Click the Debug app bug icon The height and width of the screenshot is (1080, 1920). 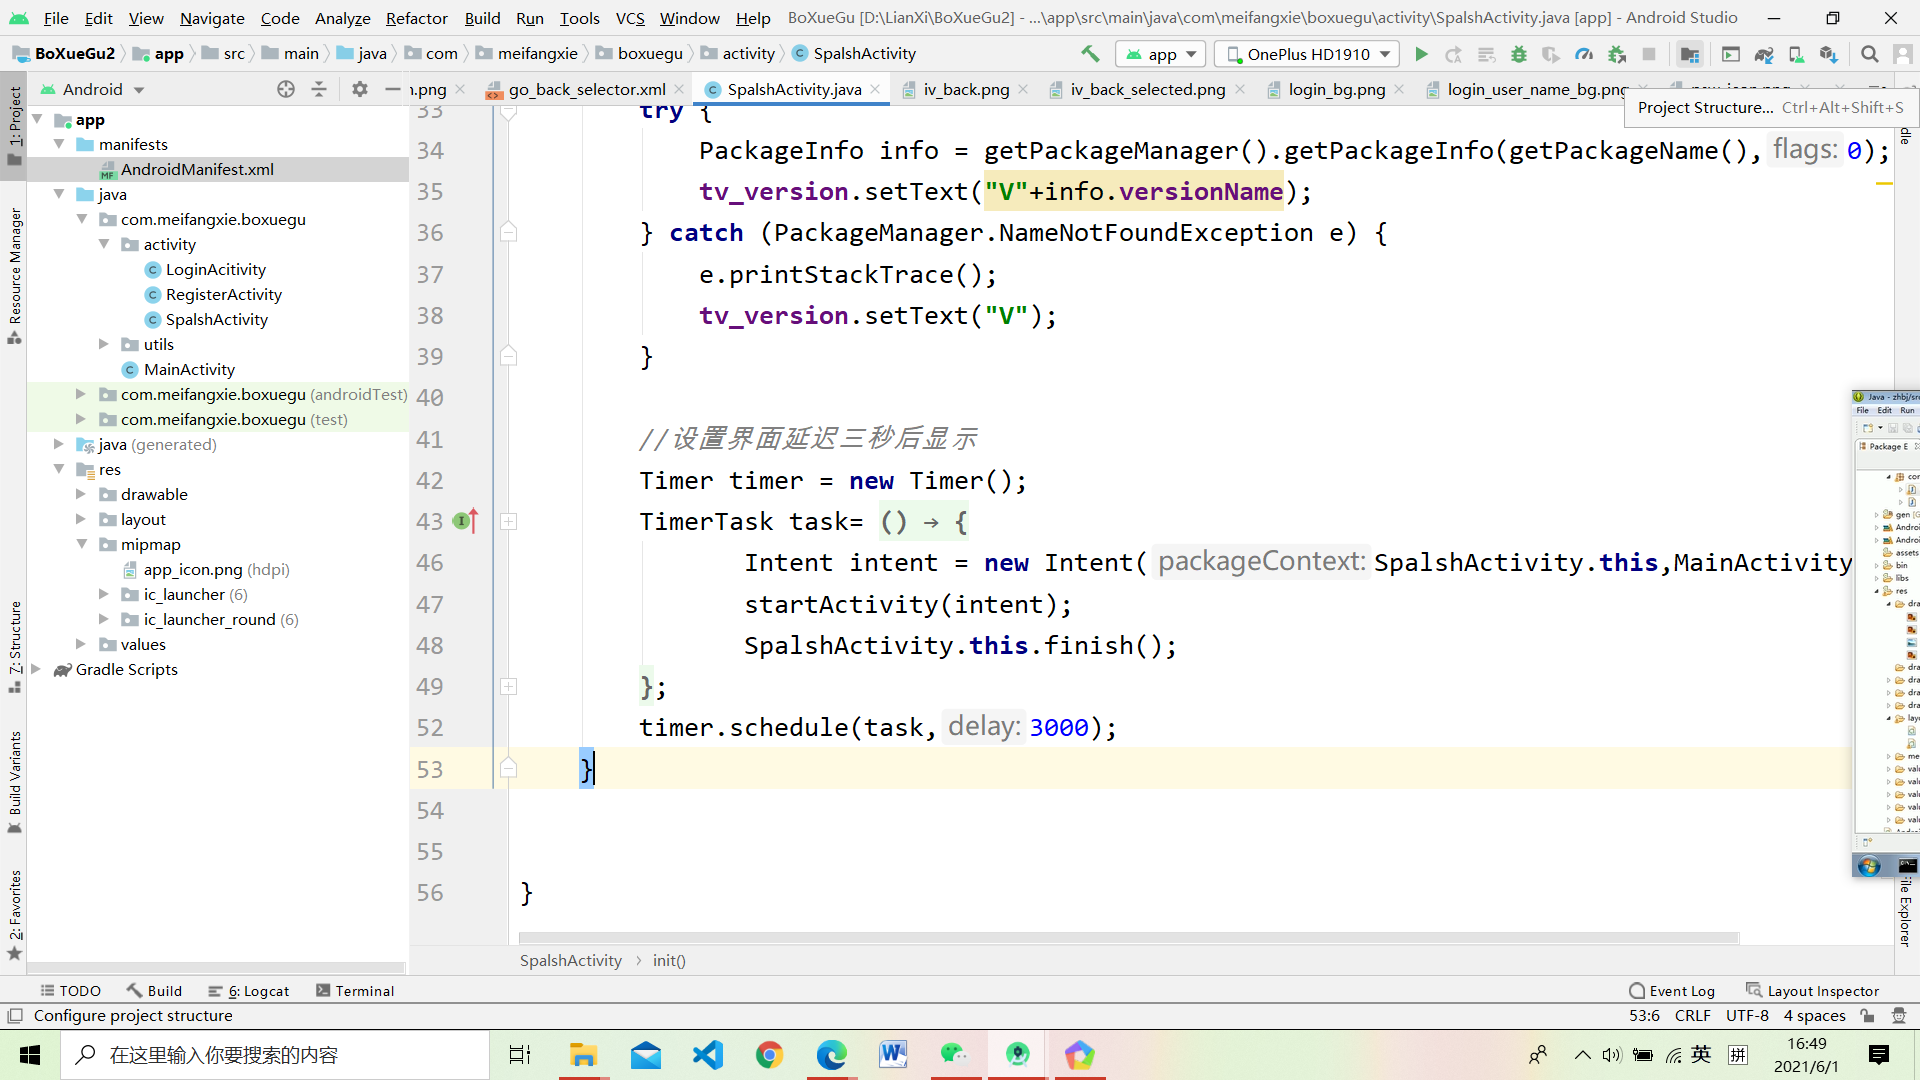[1518, 54]
